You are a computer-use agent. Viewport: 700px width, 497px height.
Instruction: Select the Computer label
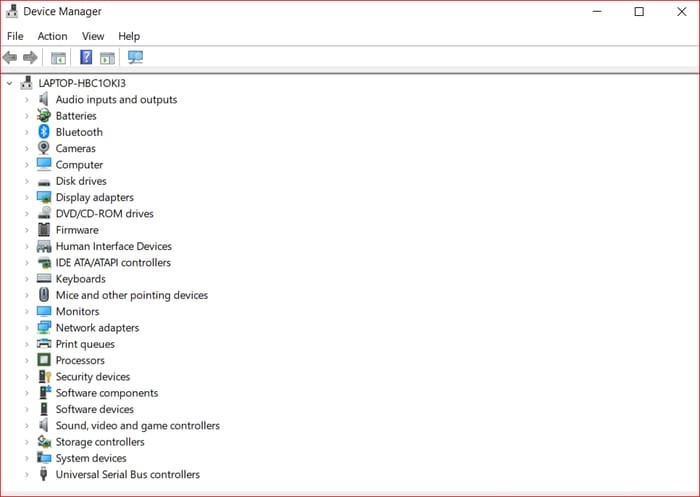79,165
